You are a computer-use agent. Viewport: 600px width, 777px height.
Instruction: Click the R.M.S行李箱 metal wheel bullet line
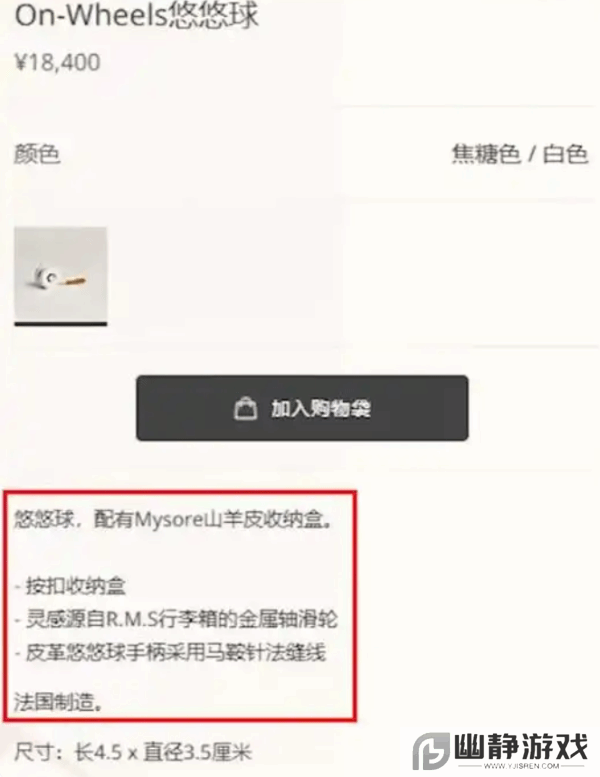pyautogui.click(x=176, y=619)
